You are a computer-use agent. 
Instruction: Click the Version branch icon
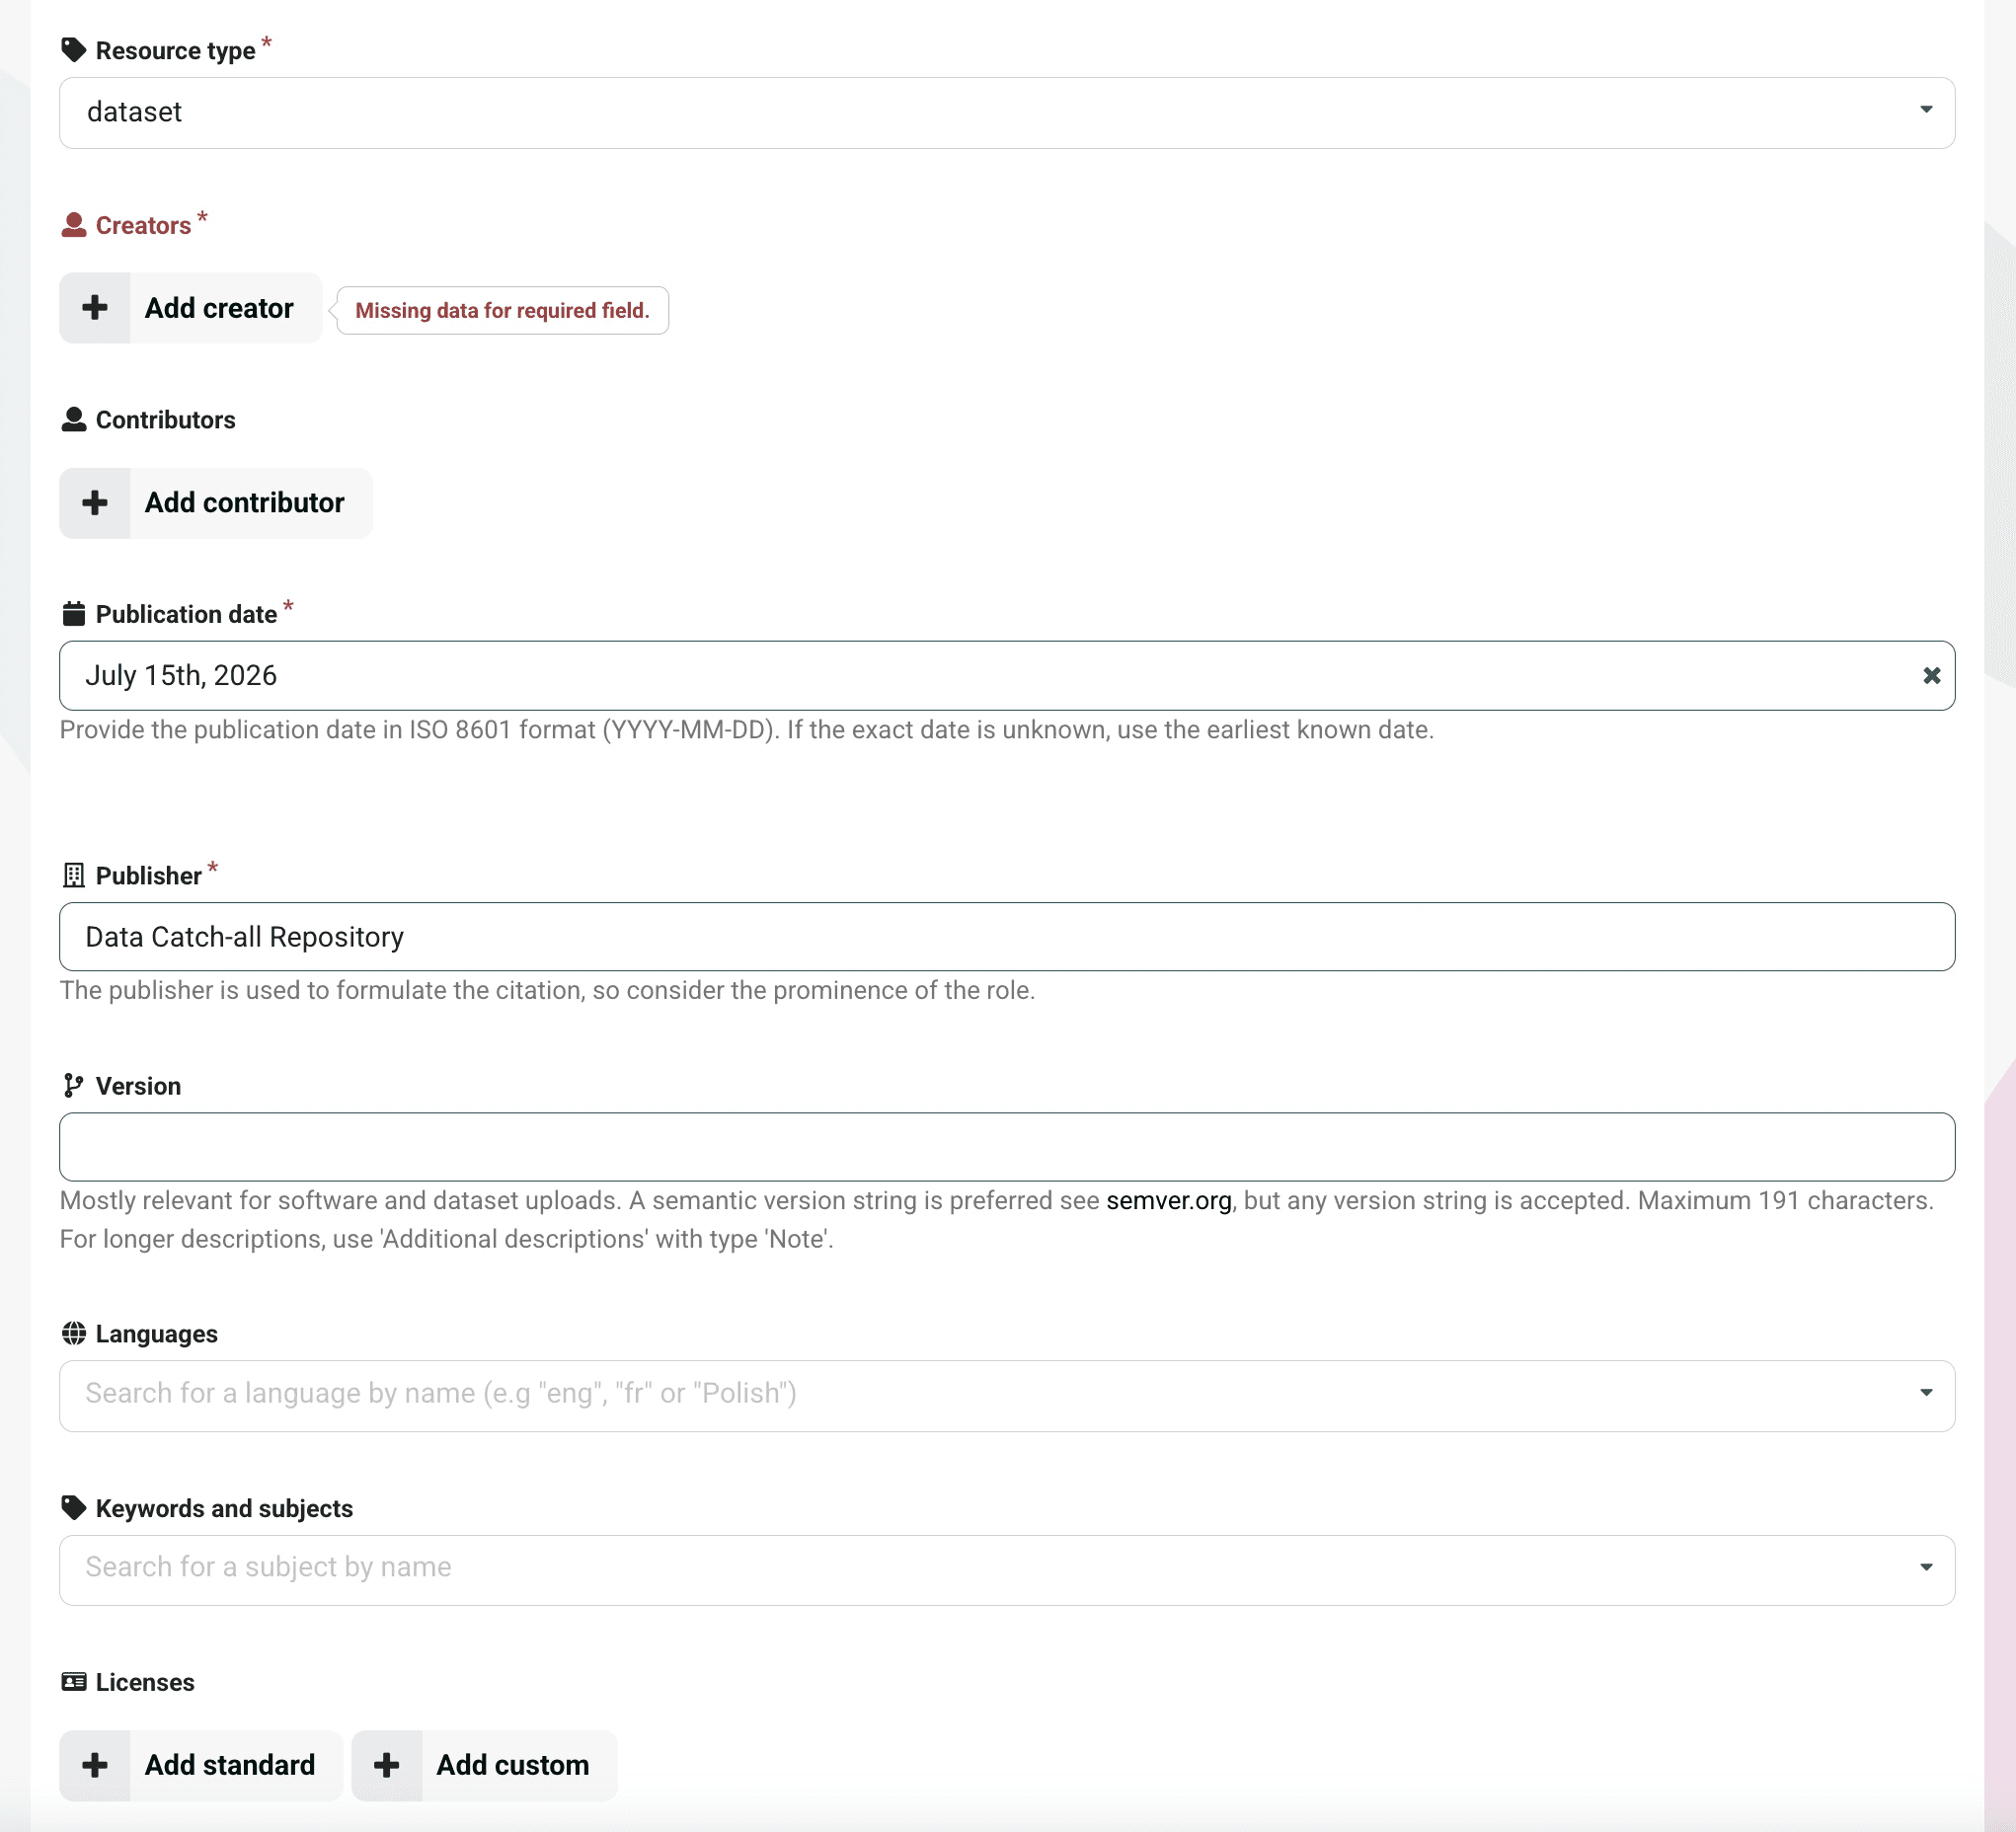tap(73, 1086)
